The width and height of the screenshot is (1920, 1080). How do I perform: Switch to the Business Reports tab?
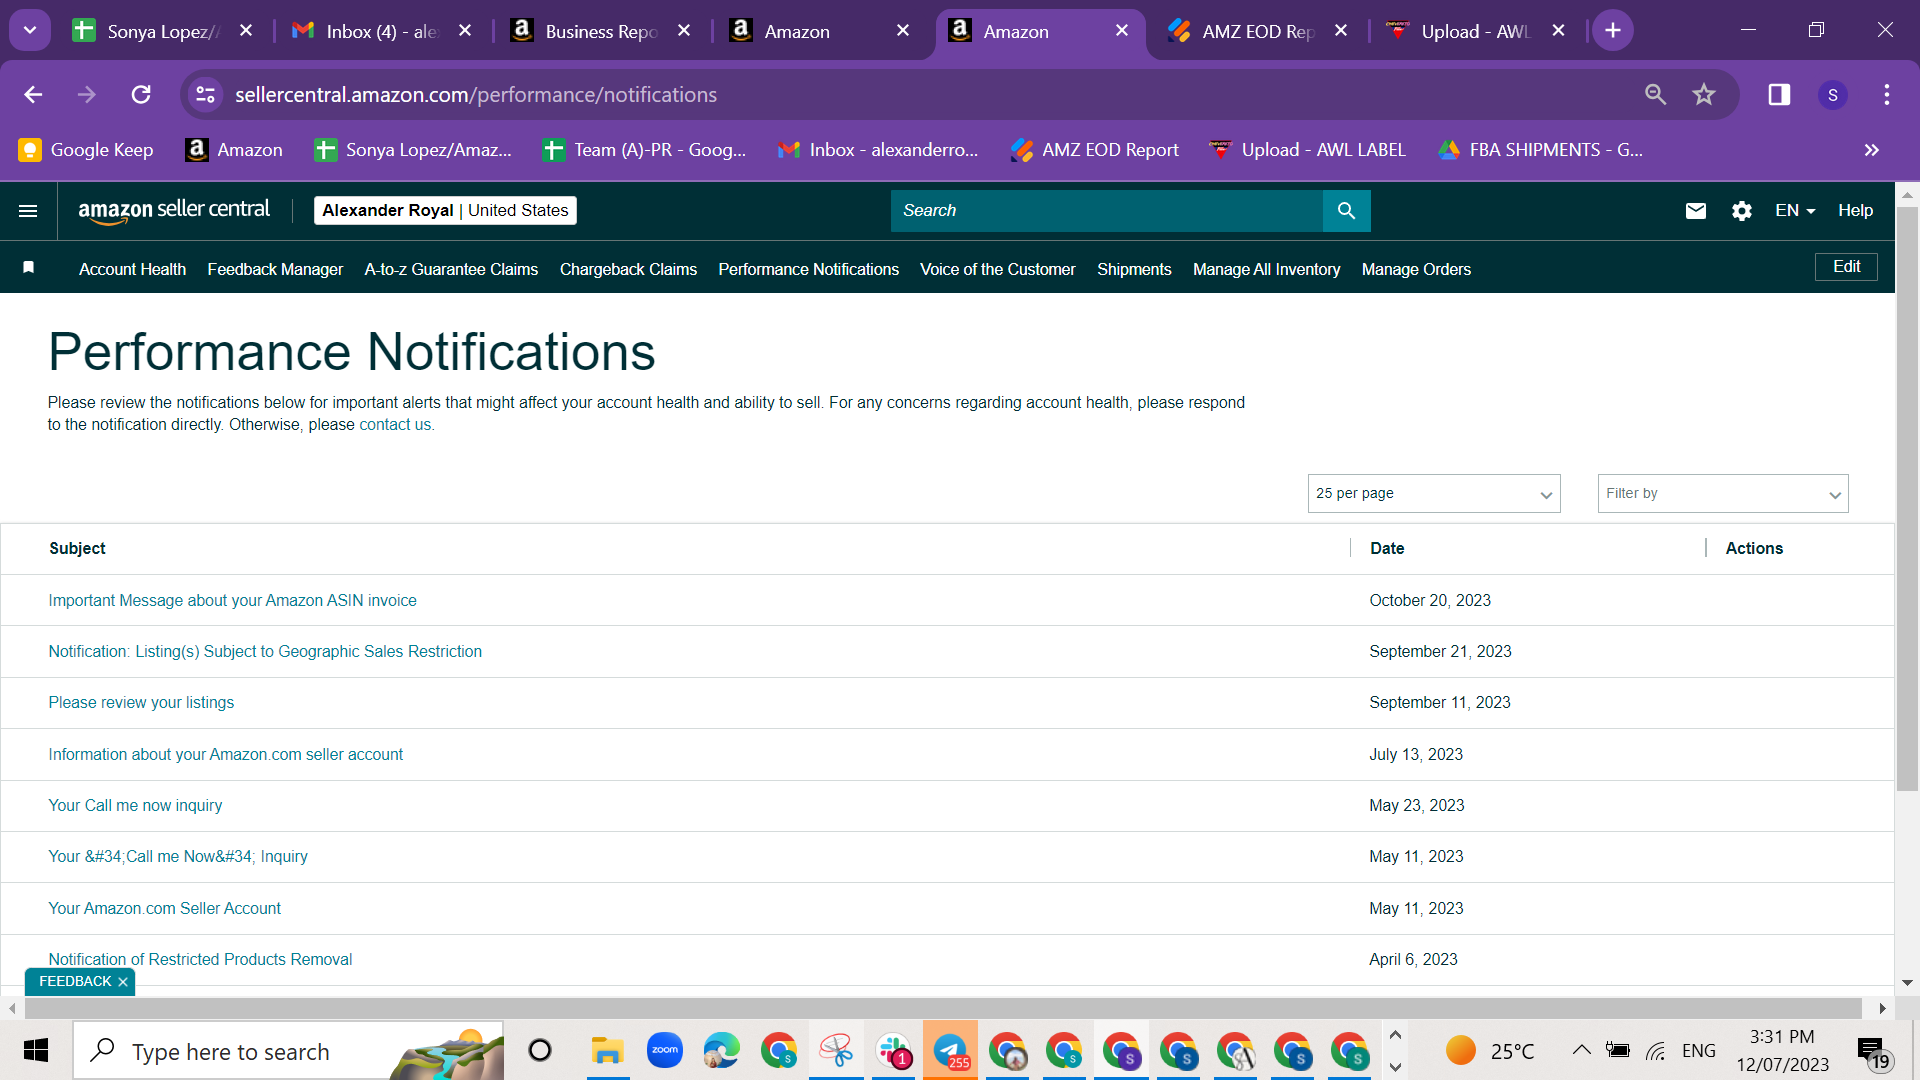600,31
